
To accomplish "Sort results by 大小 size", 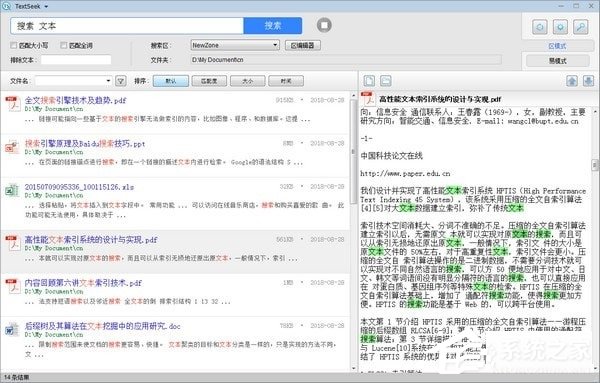I will click(247, 81).
